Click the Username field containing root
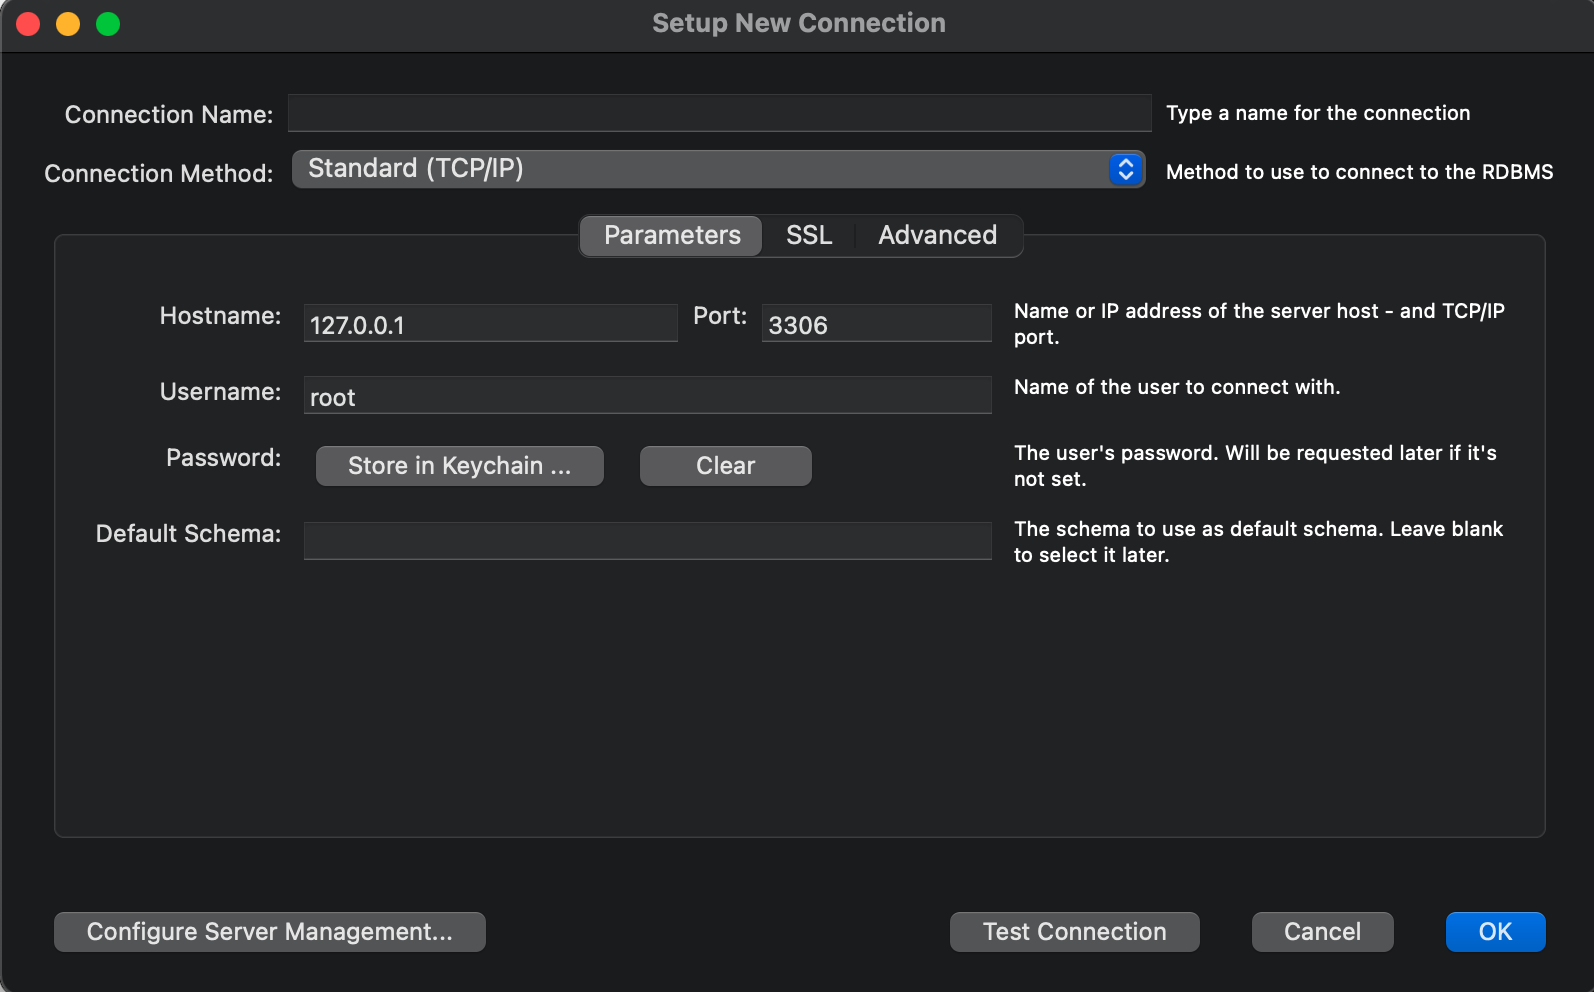This screenshot has width=1594, height=992. pos(647,395)
